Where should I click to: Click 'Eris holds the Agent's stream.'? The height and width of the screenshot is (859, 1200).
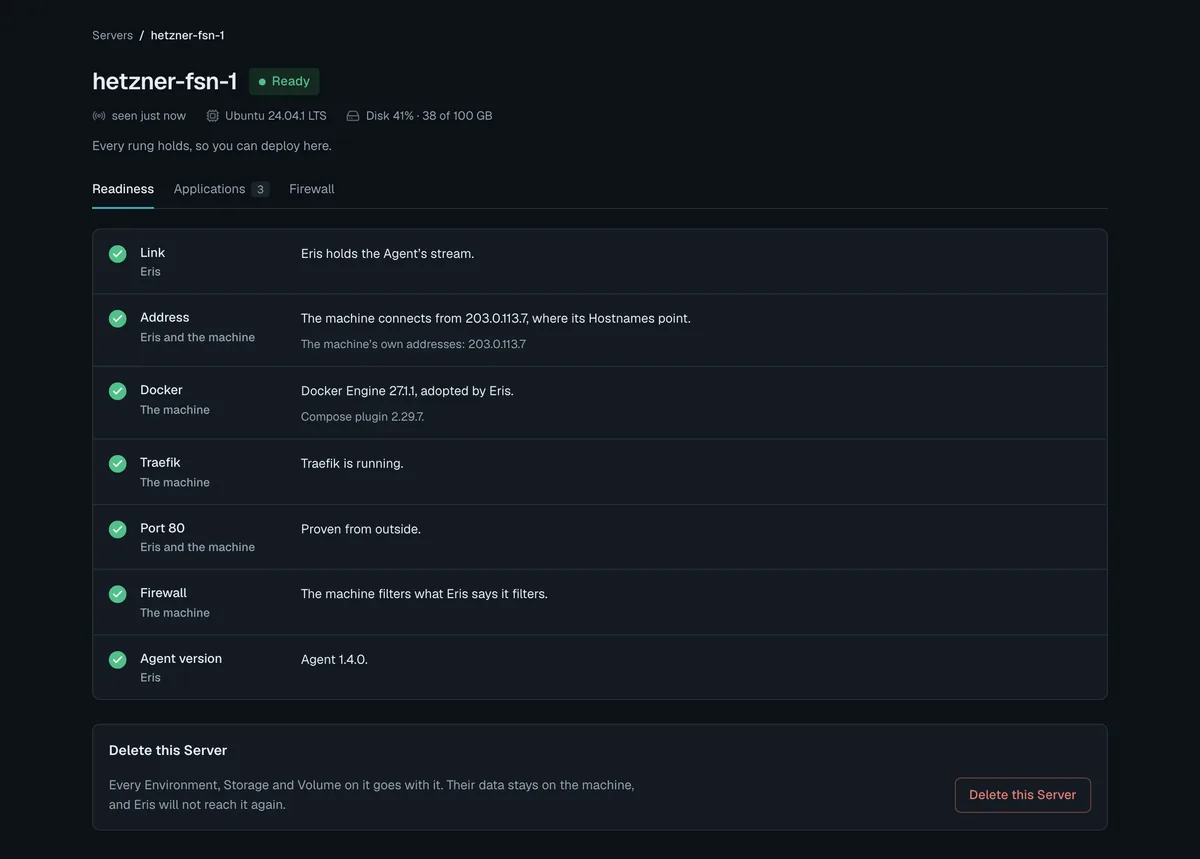point(387,254)
